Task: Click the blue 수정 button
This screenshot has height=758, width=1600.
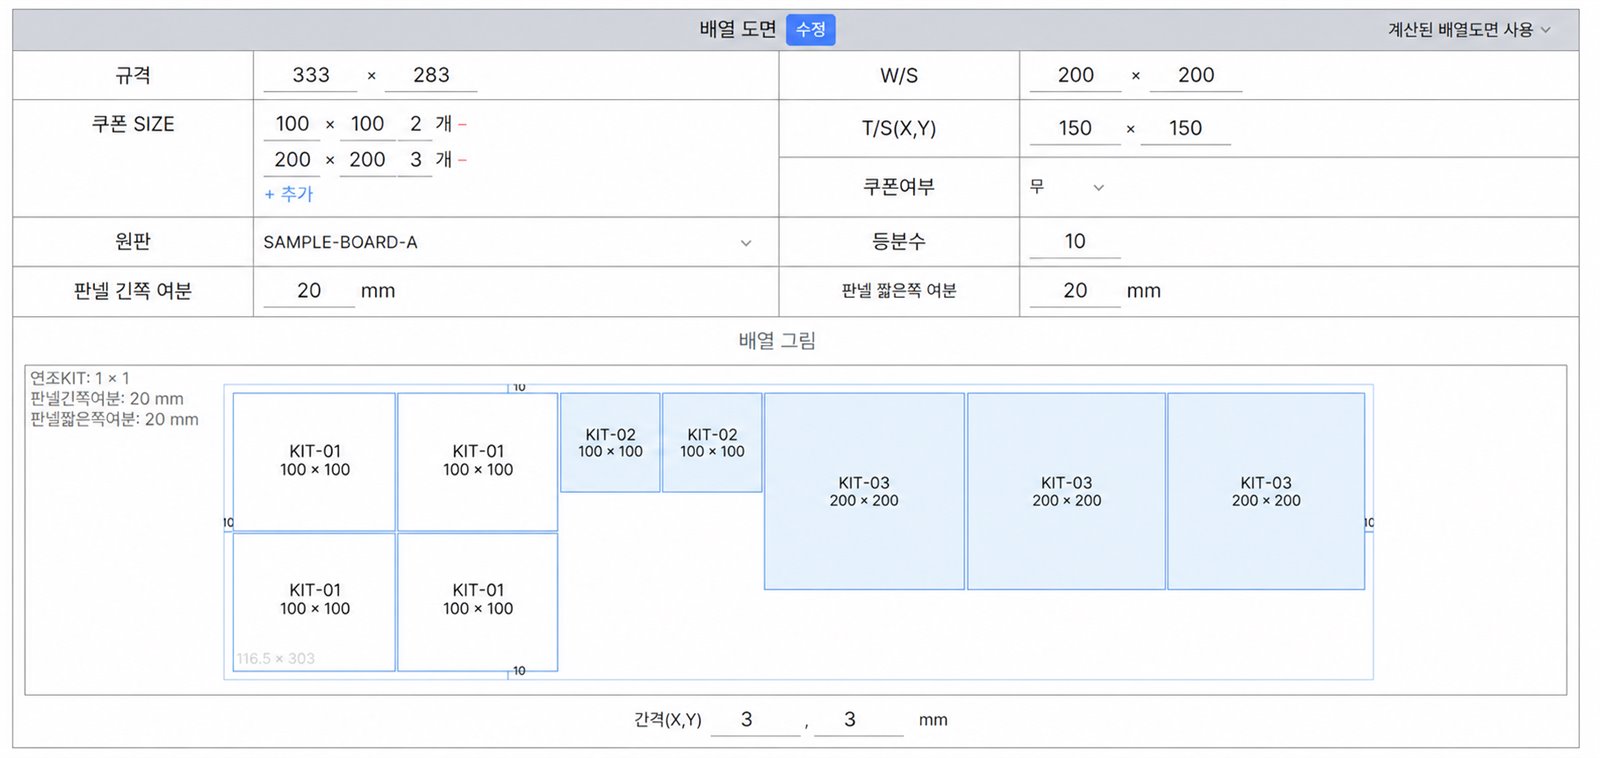Action: click(810, 30)
